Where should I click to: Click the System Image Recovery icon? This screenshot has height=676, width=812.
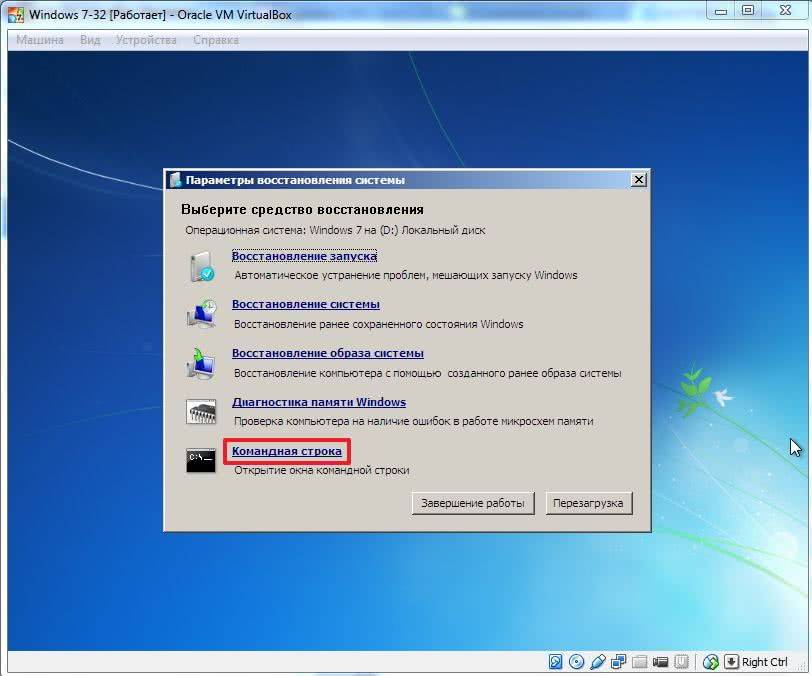[200, 363]
